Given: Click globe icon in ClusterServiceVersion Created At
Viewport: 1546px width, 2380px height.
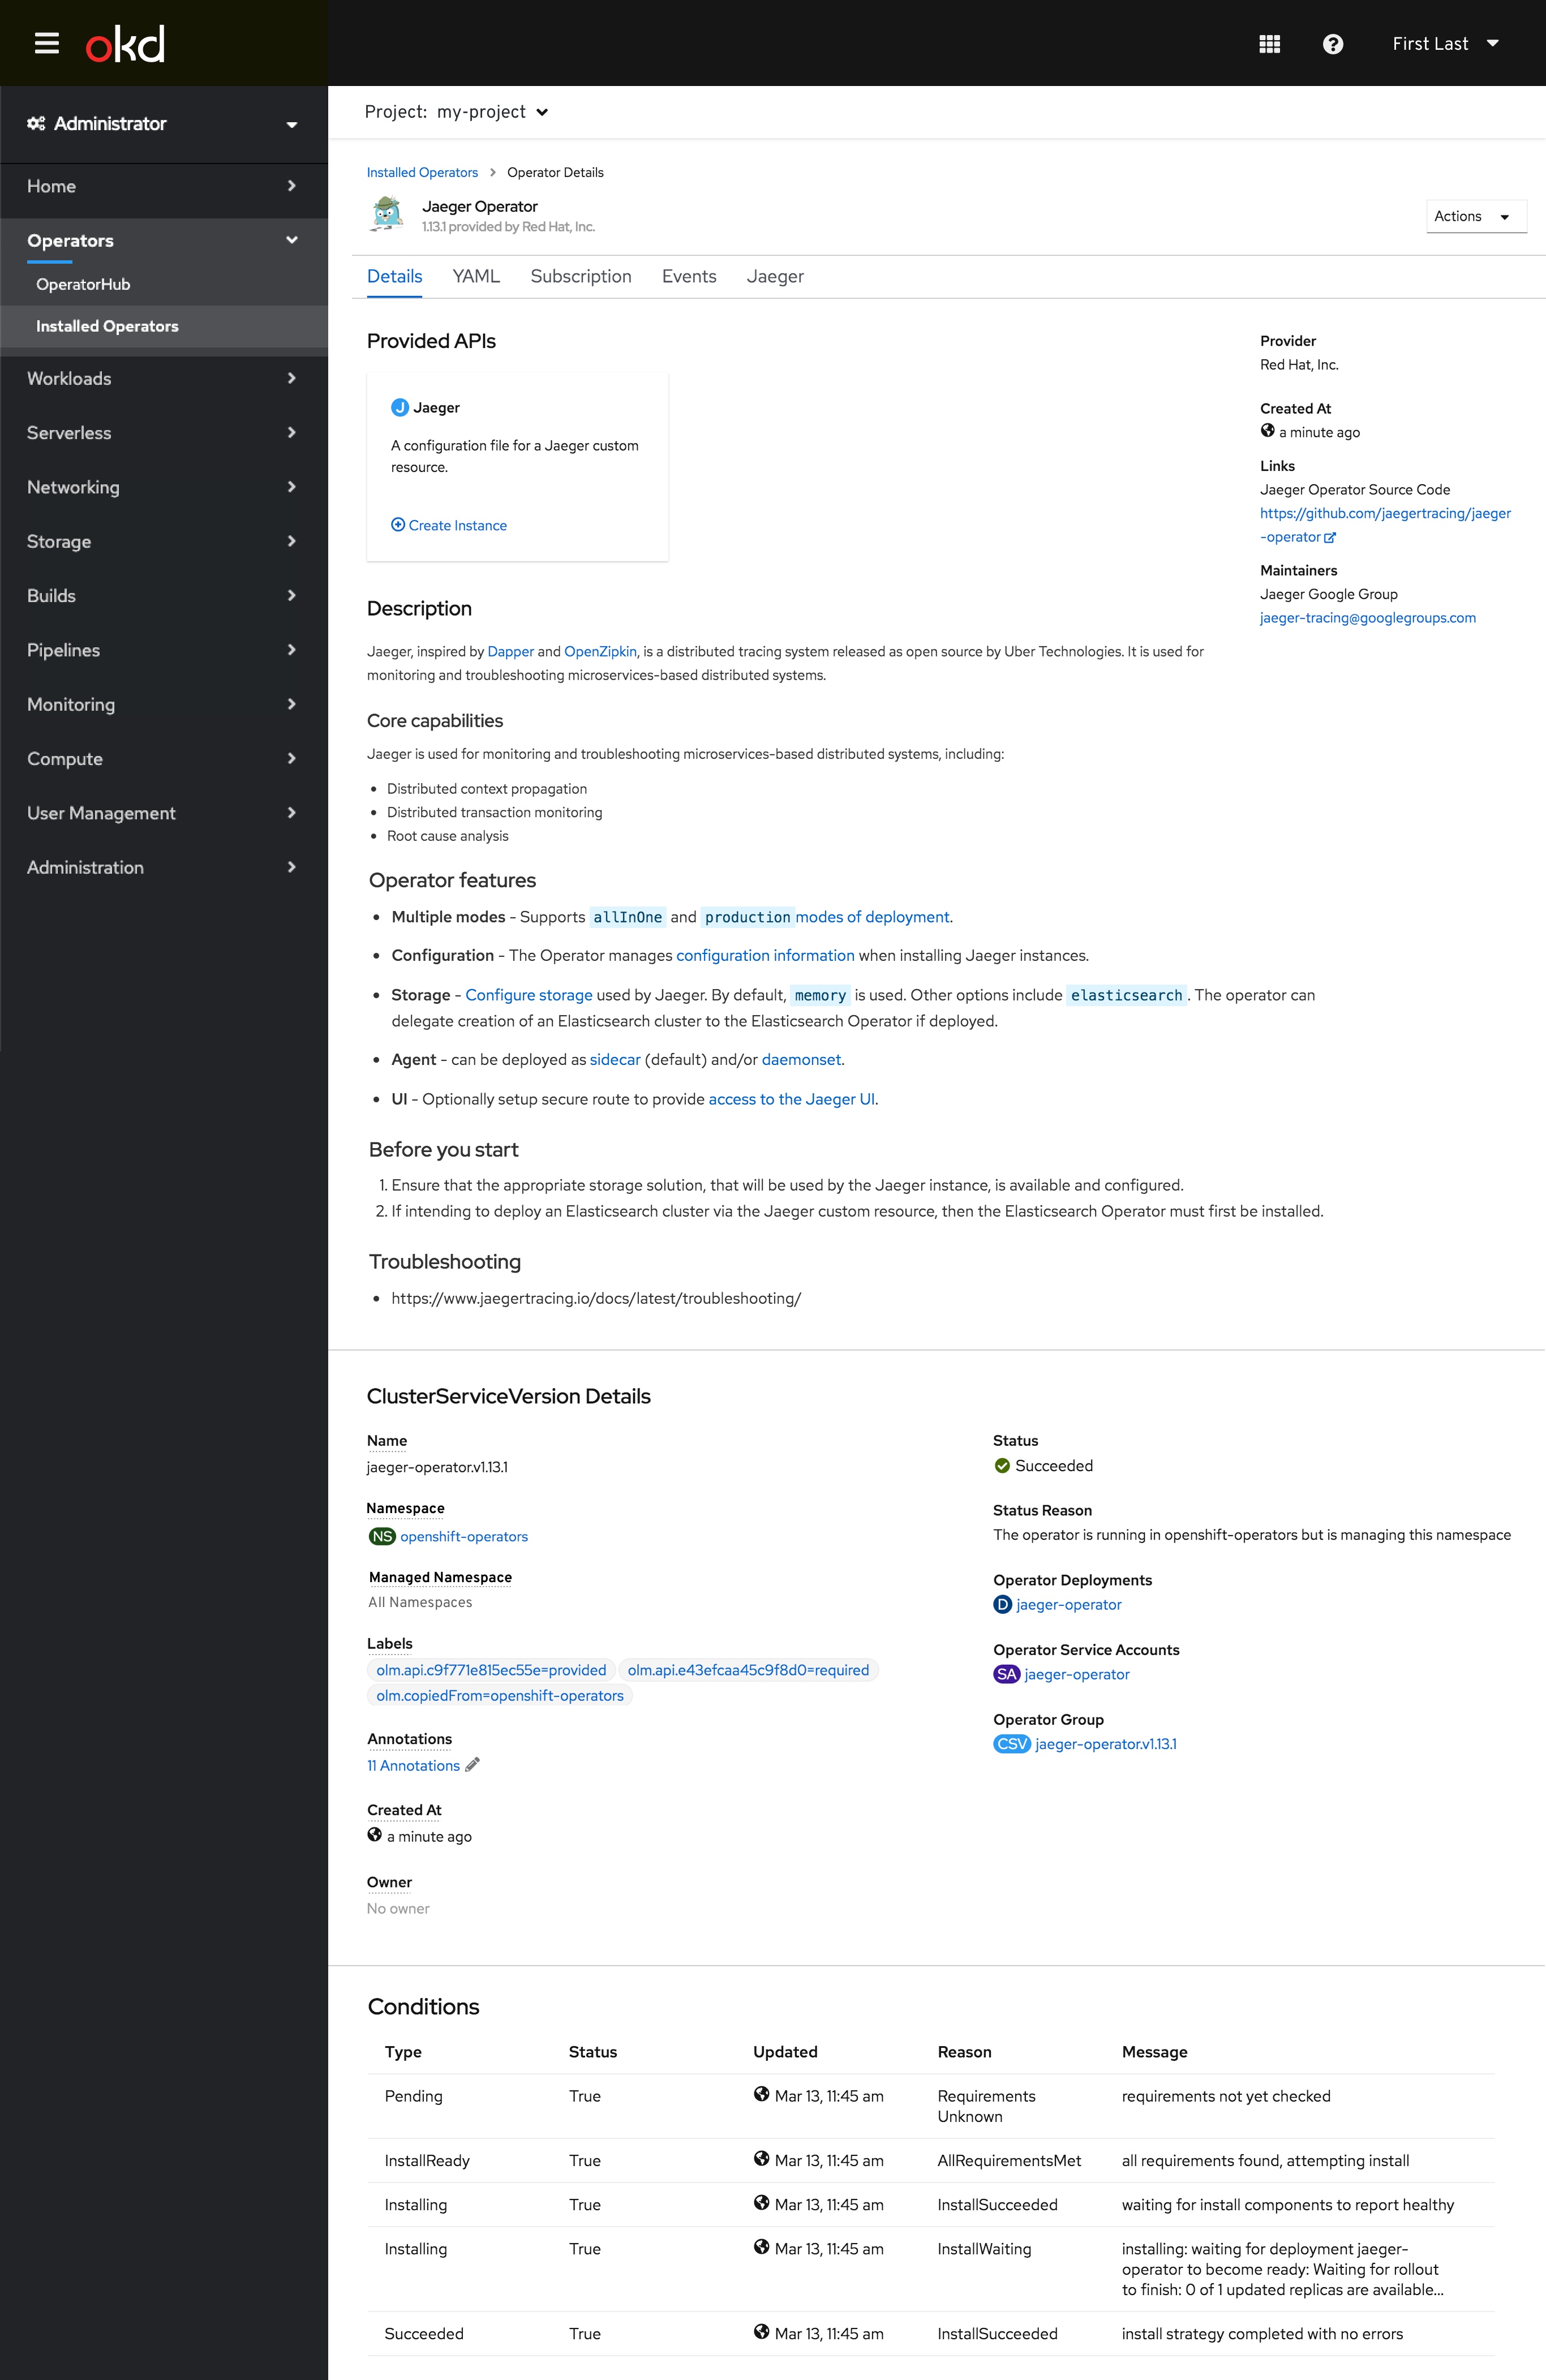Looking at the screenshot, I should point(374,1835).
